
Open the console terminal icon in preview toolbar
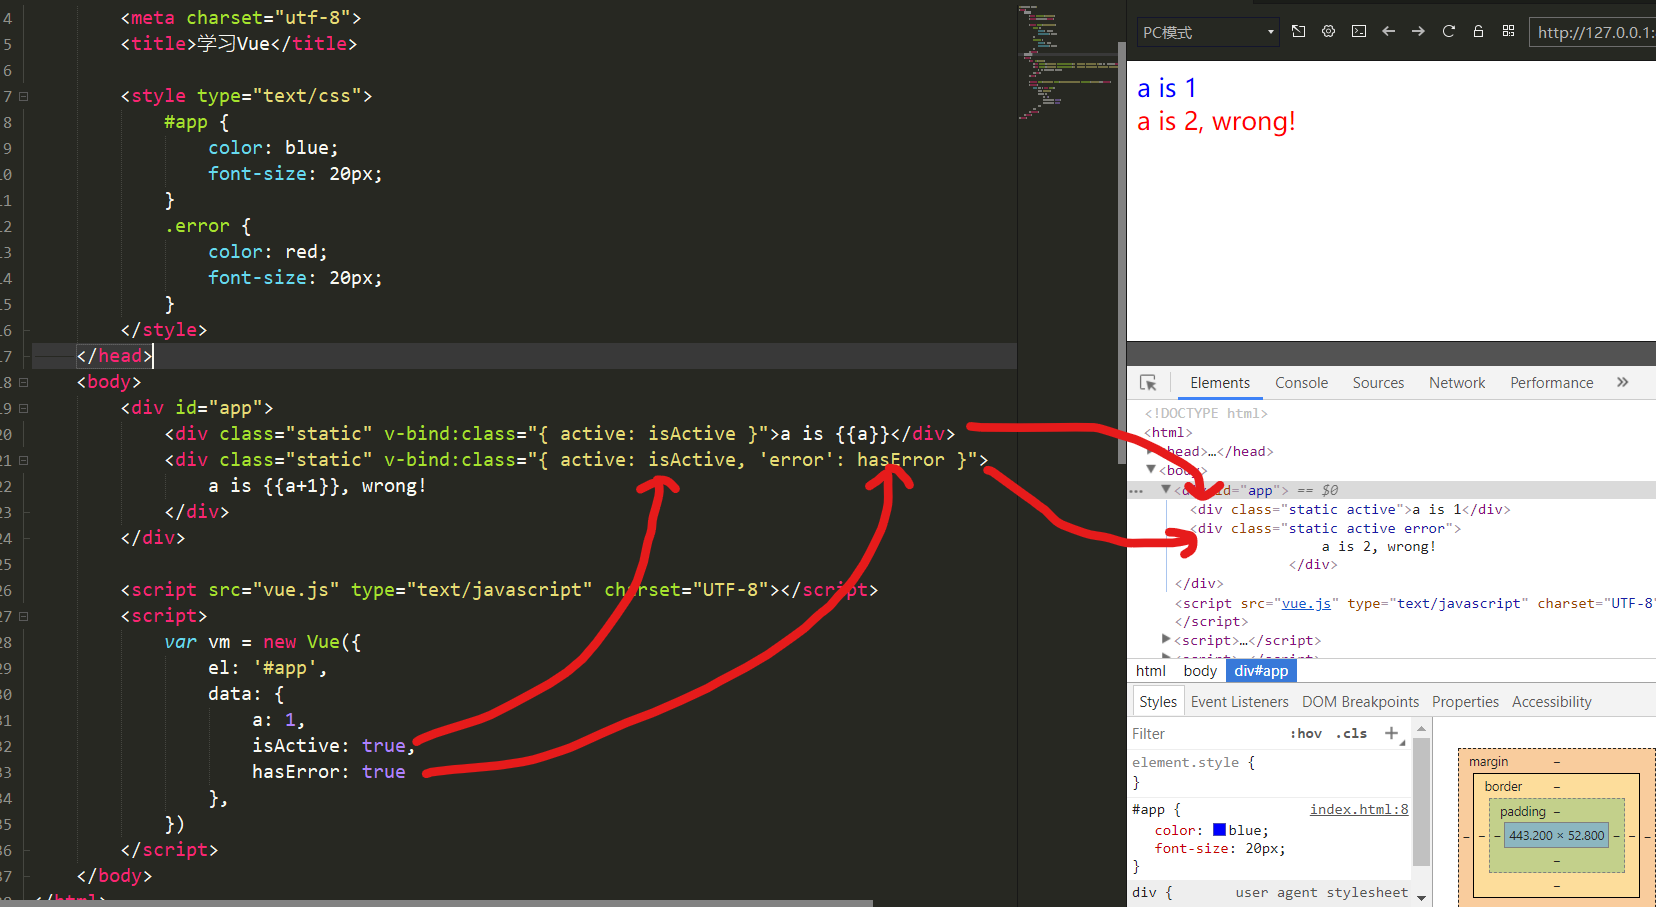point(1358,31)
